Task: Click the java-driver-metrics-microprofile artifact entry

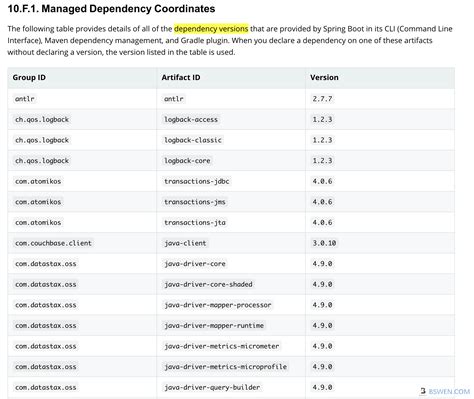Action: tap(225, 367)
